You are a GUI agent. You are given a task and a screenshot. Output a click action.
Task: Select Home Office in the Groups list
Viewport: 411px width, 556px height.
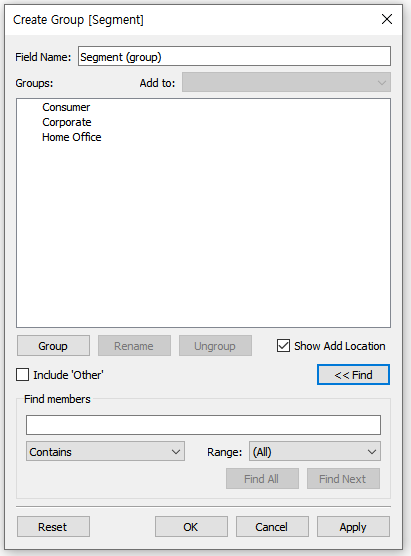tap(72, 137)
